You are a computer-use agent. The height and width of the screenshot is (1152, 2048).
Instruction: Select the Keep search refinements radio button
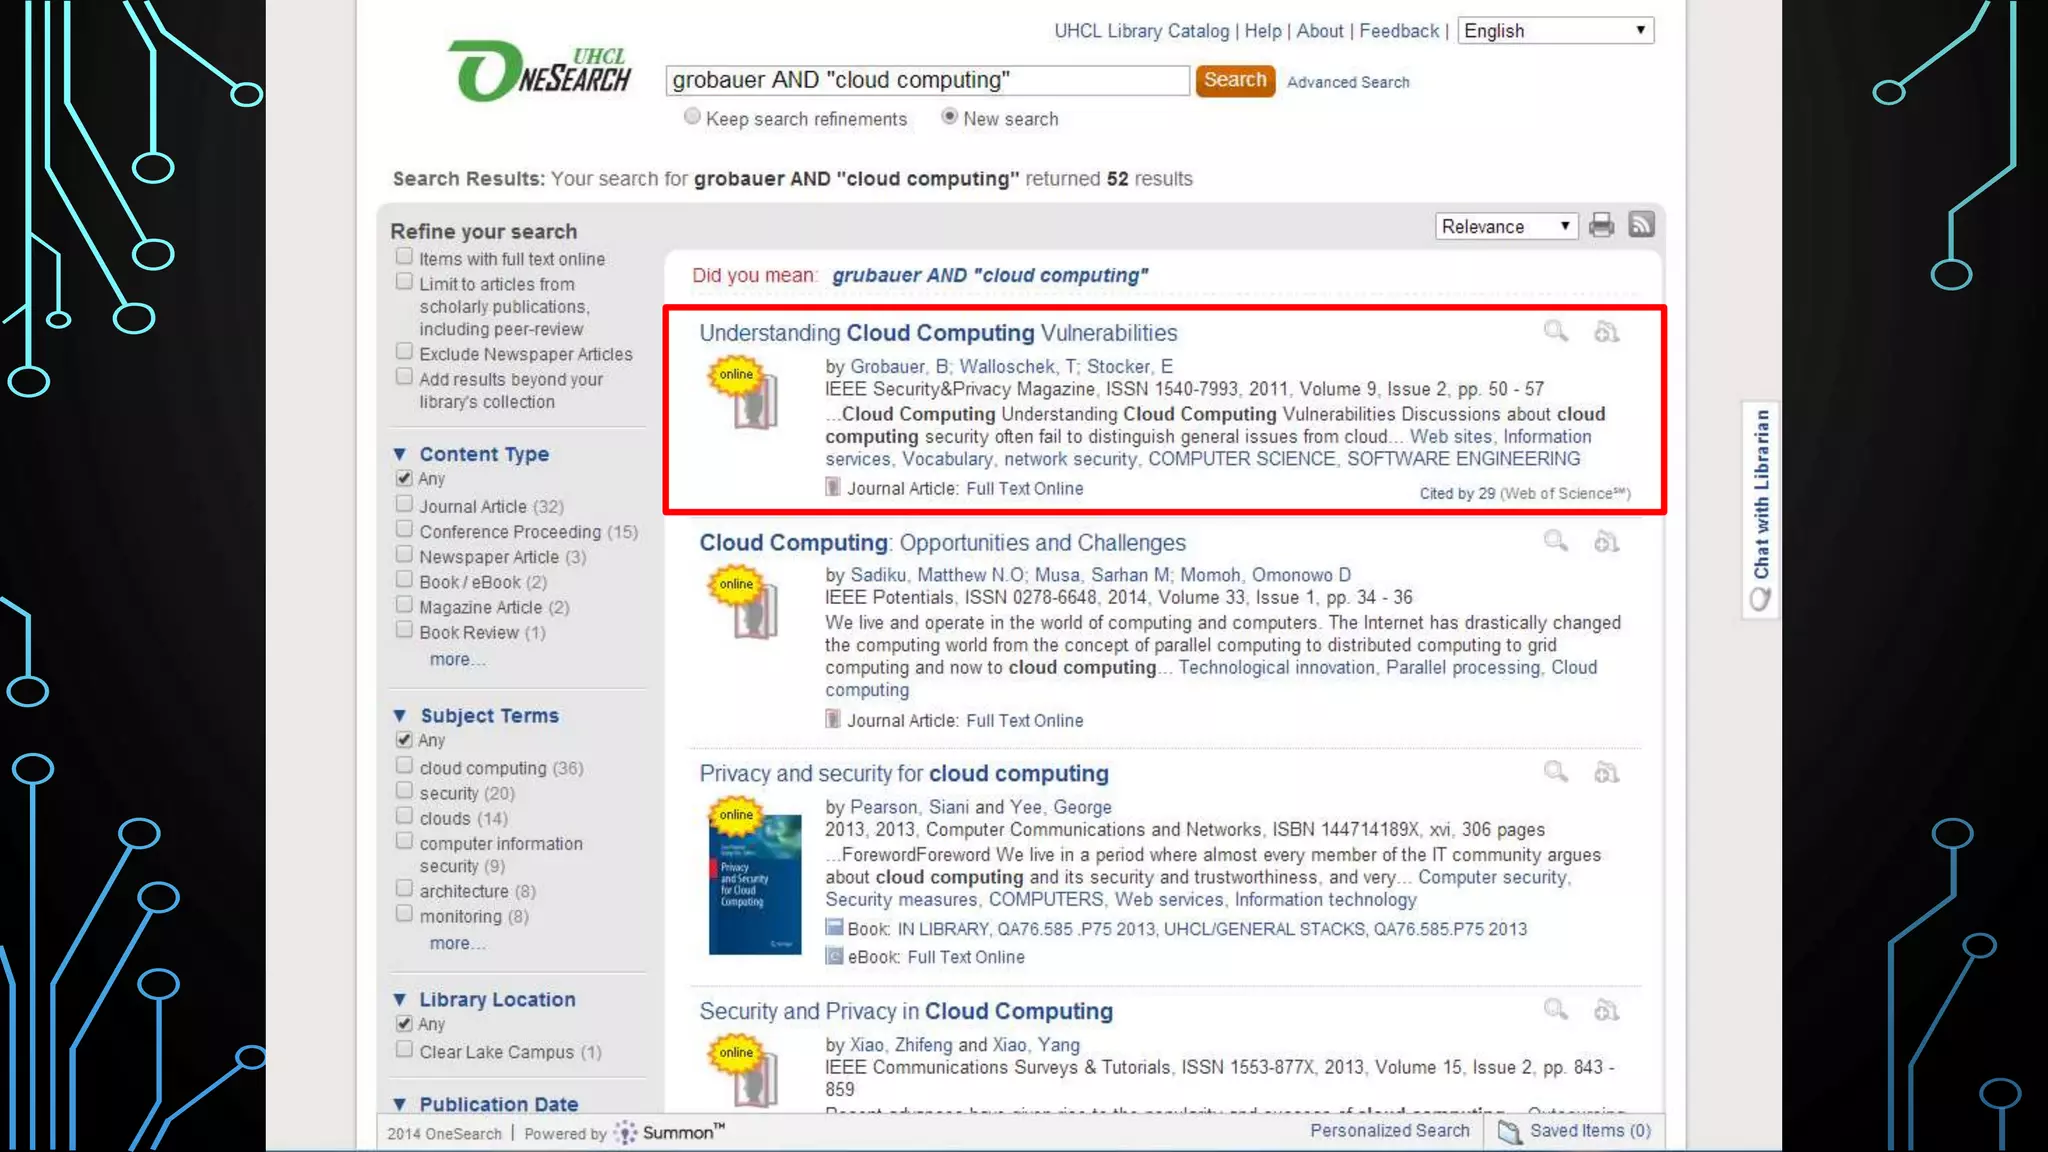pyautogui.click(x=692, y=117)
